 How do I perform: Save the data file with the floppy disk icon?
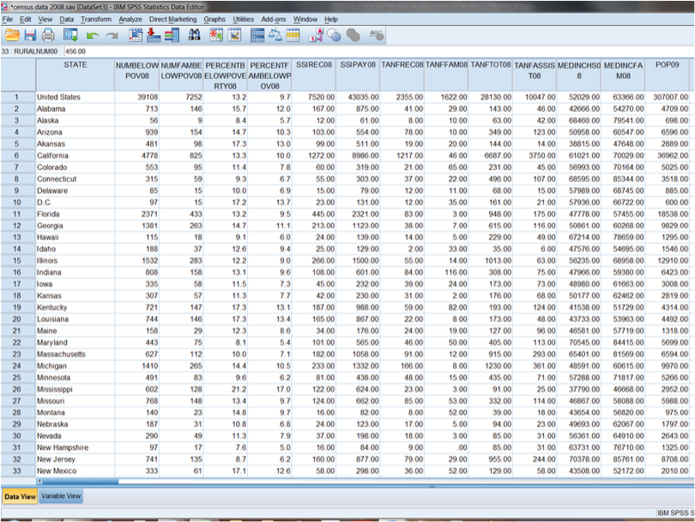coord(30,35)
